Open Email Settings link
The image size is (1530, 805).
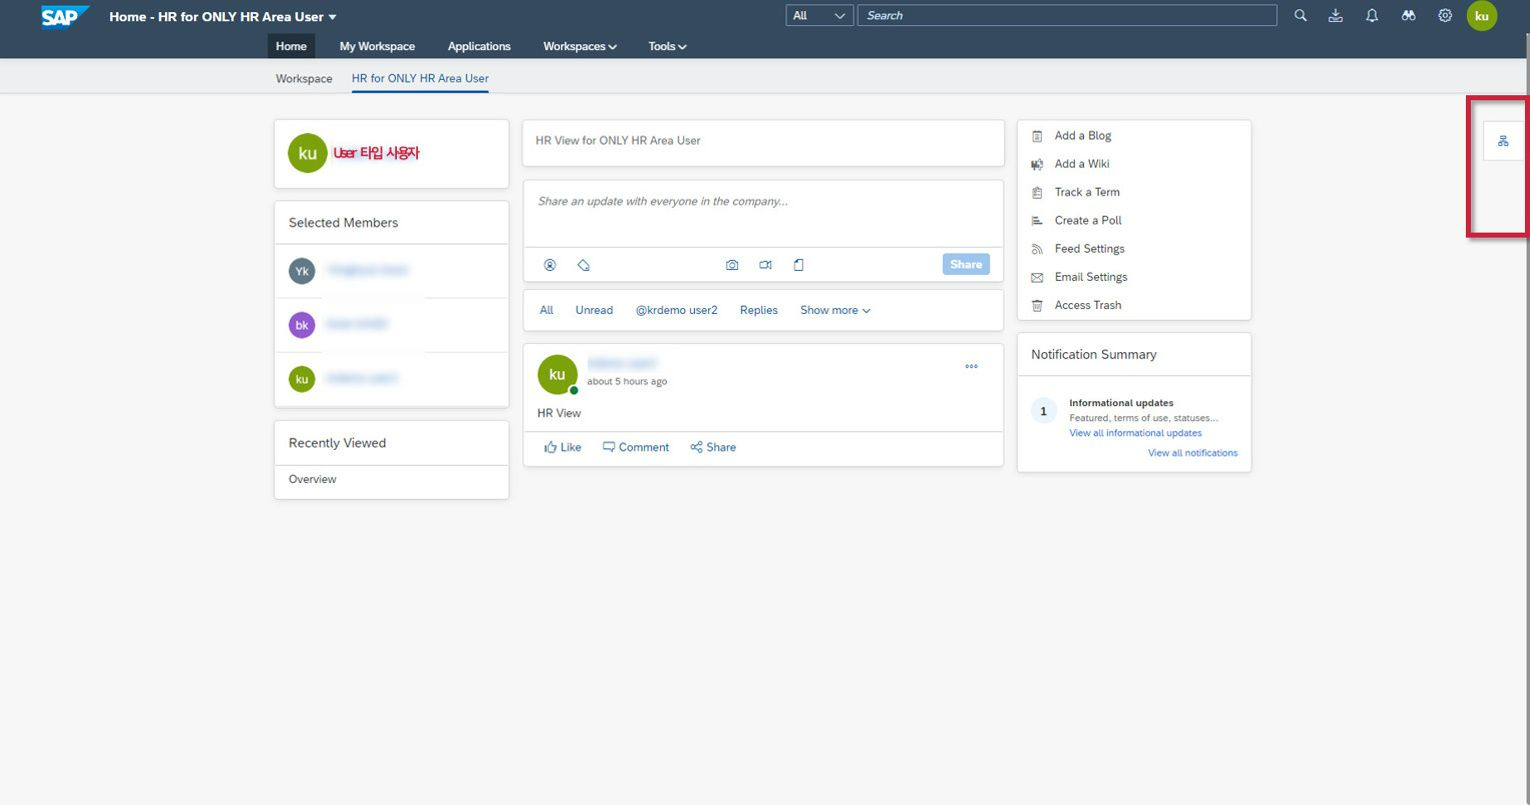click(x=1090, y=277)
